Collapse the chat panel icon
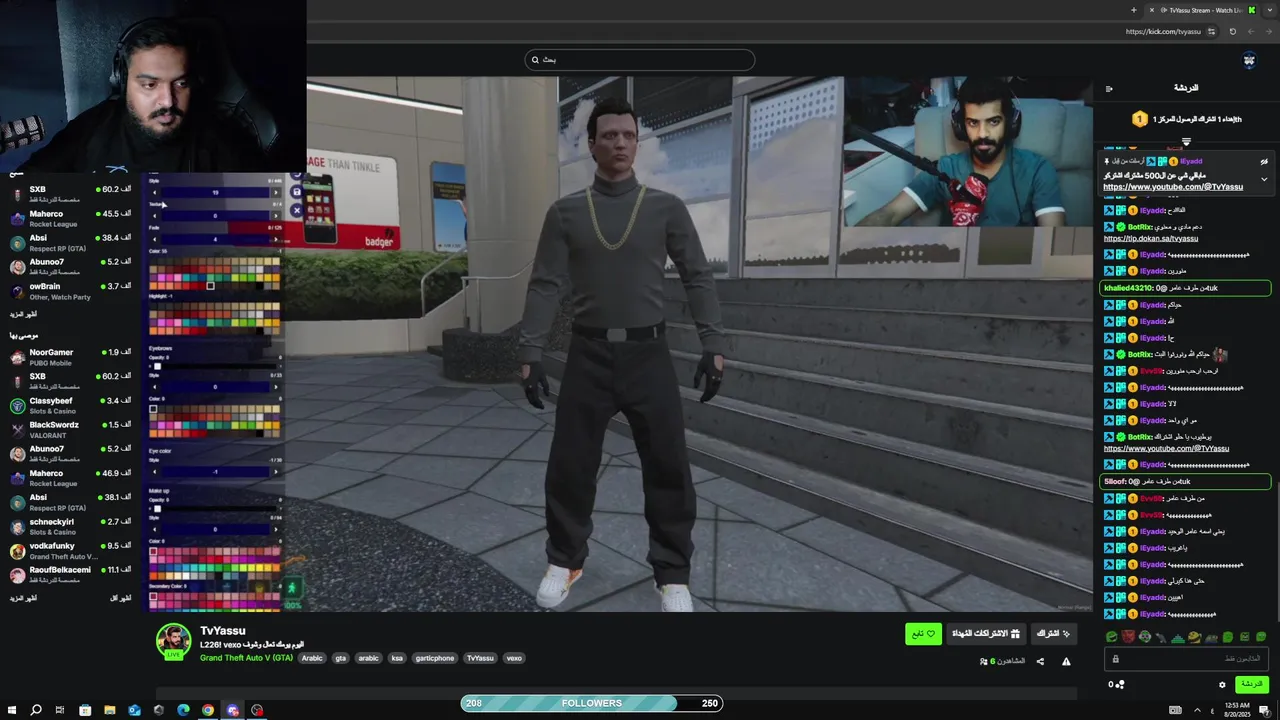 (x=1109, y=89)
